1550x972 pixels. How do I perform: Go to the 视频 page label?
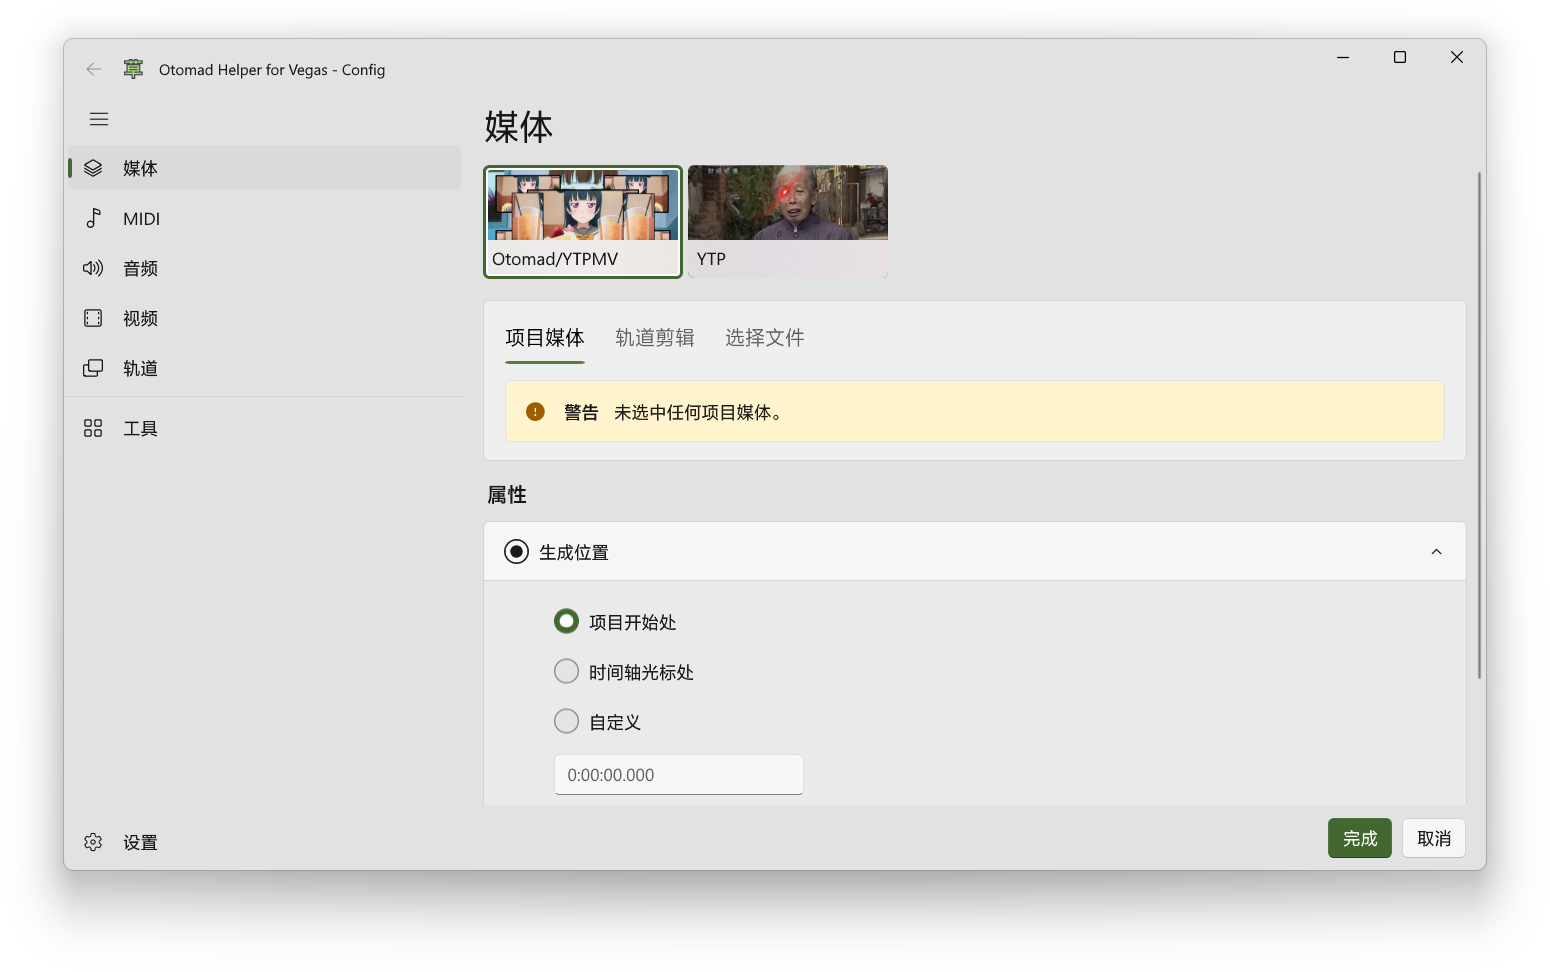tap(140, 318)
